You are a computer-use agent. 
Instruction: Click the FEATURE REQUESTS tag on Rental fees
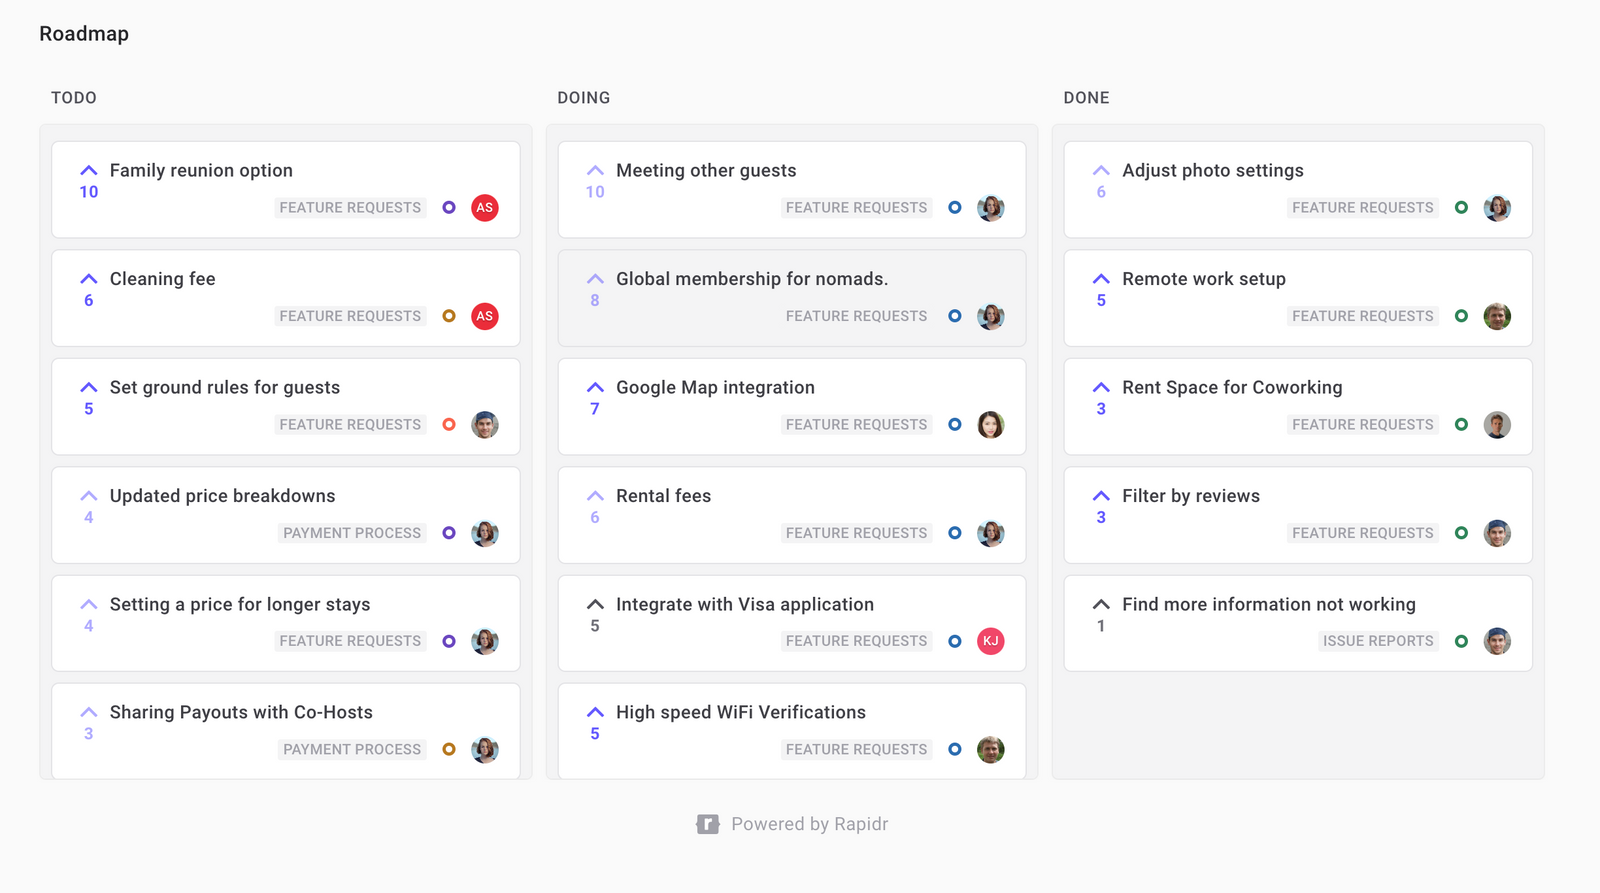pos(856,532)
